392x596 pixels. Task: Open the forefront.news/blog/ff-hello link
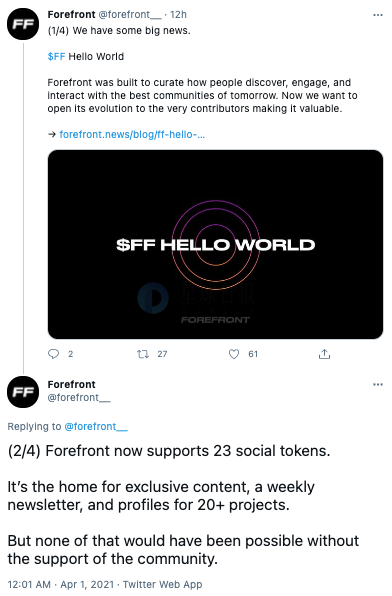(132, 135)
